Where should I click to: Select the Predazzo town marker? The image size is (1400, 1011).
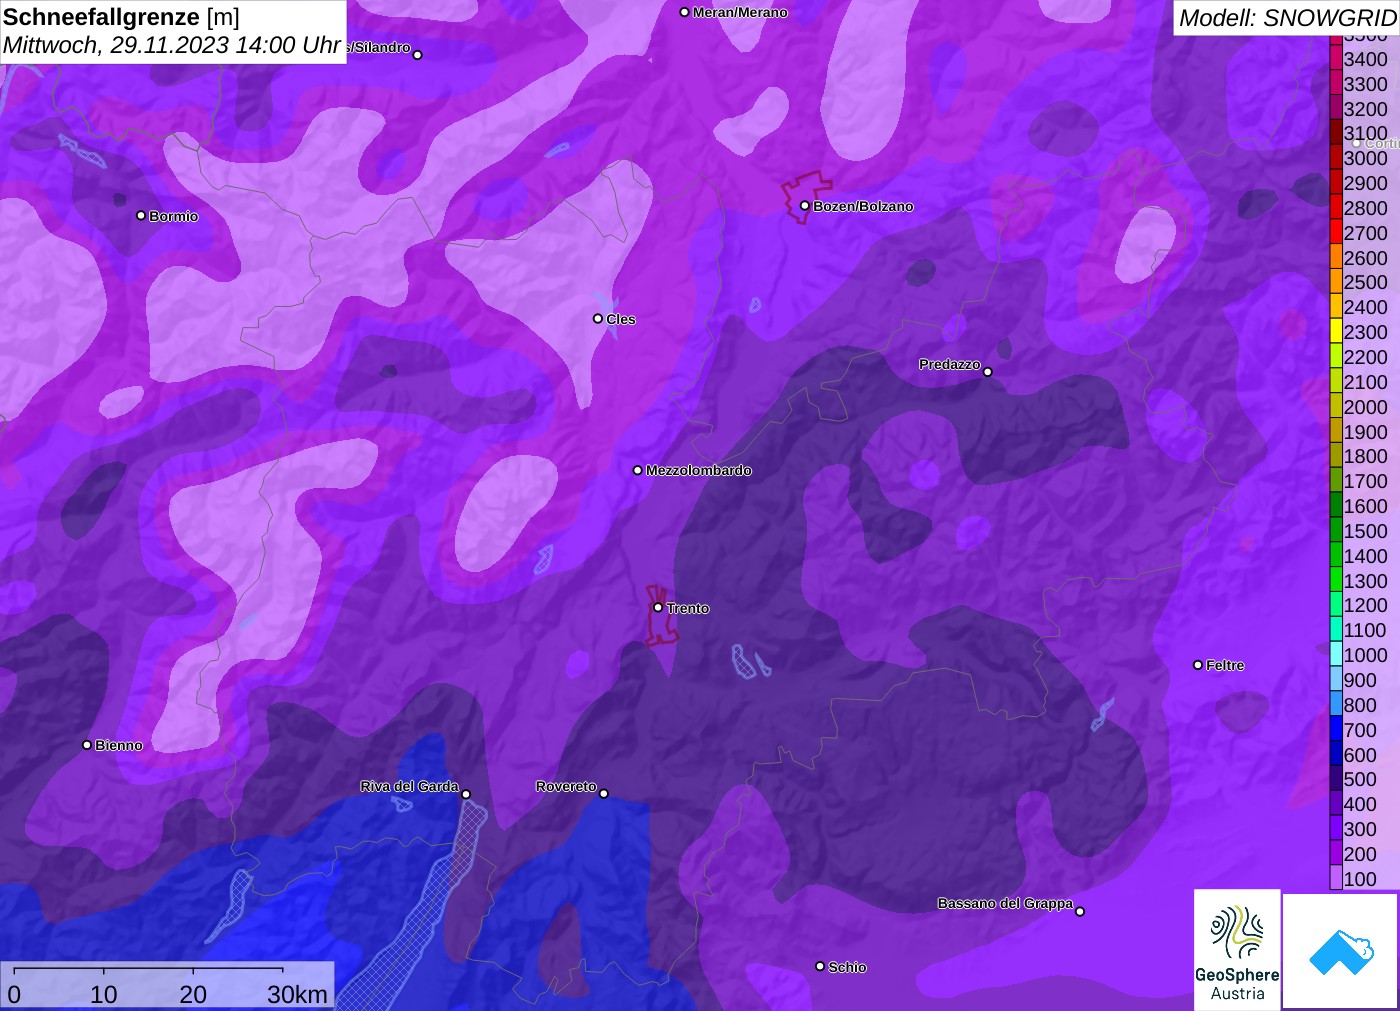(988, 371)
